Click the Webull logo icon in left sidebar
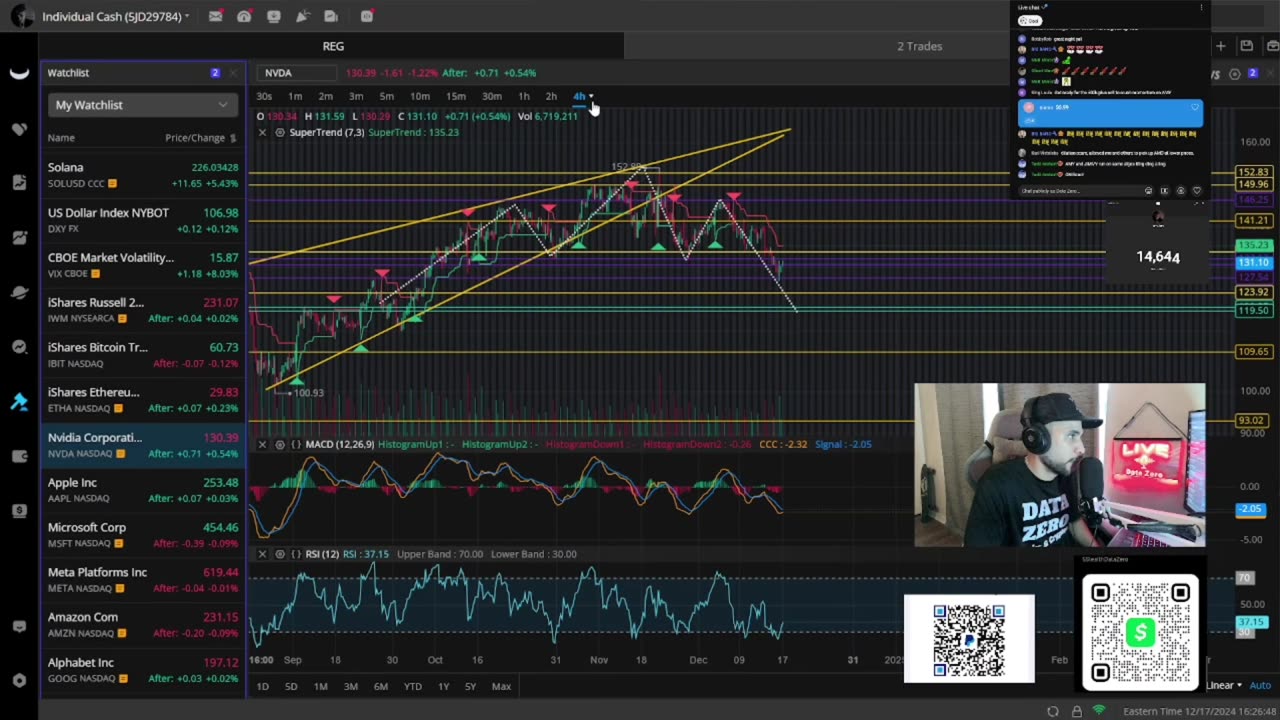1280x720 pixels. tap(19, 73)
